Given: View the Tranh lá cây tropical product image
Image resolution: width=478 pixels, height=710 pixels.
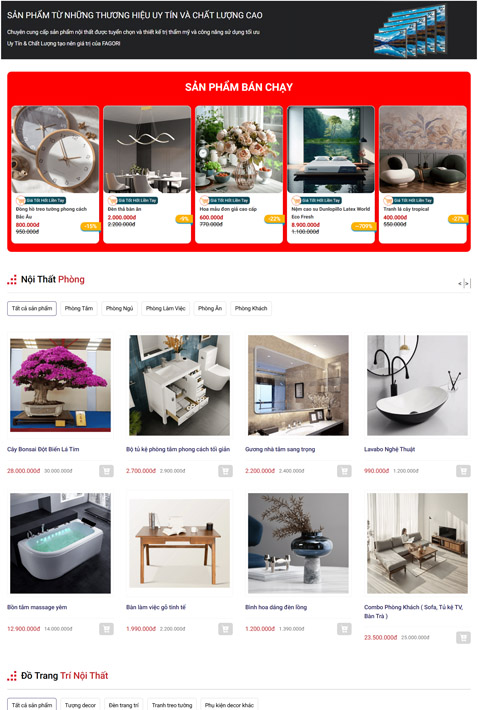Looking at the screenshot, I should tap(423, 149).
